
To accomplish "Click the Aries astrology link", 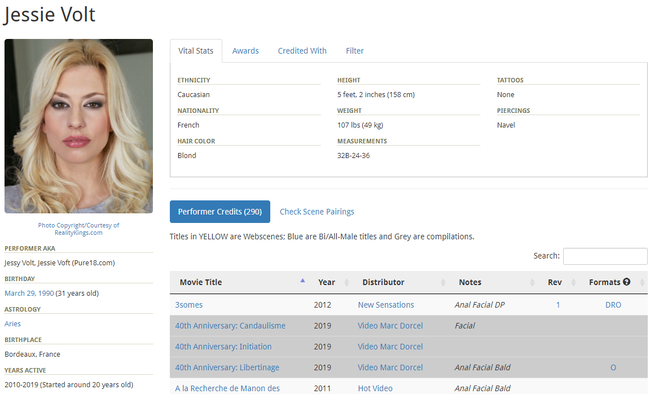I will (12, 323).
